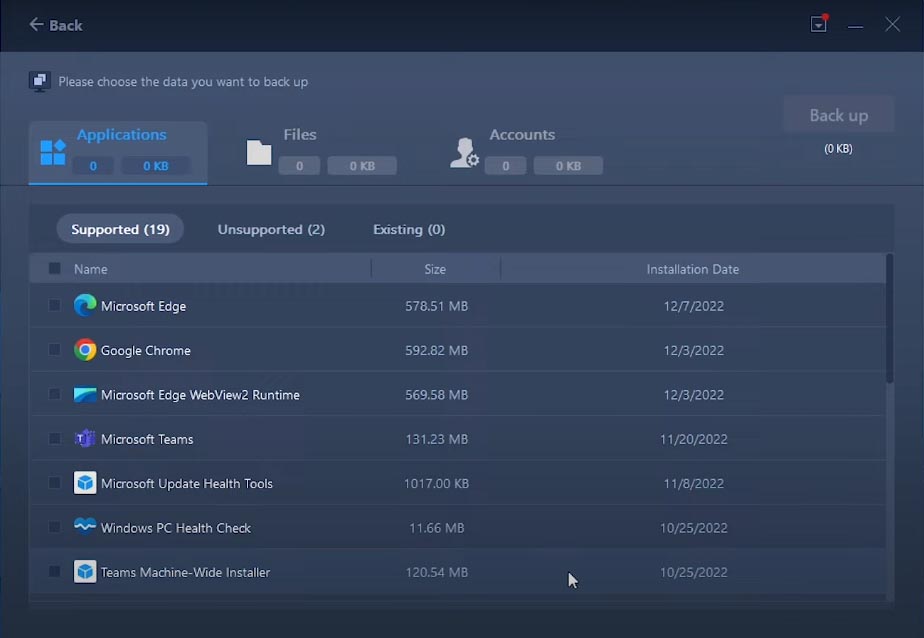Click the 592.82 MB size value
This screenshot has width=924, height=638.
437,351
